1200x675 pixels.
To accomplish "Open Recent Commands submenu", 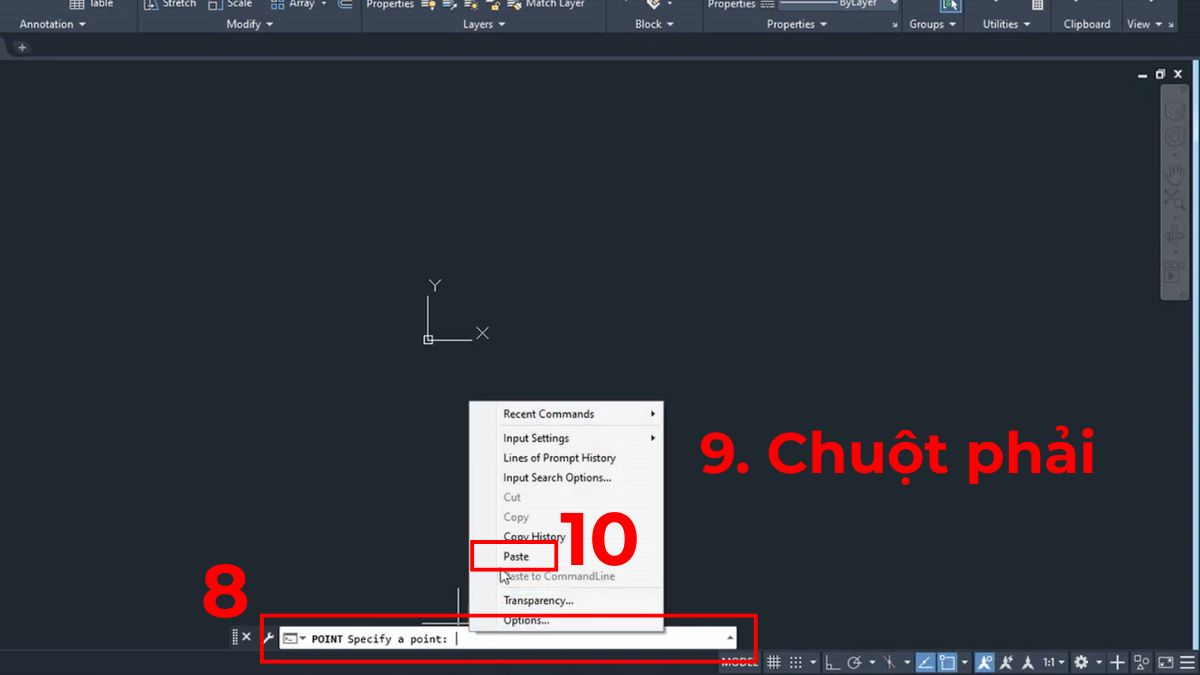I will pyautogui.click(x=550, y=413).
